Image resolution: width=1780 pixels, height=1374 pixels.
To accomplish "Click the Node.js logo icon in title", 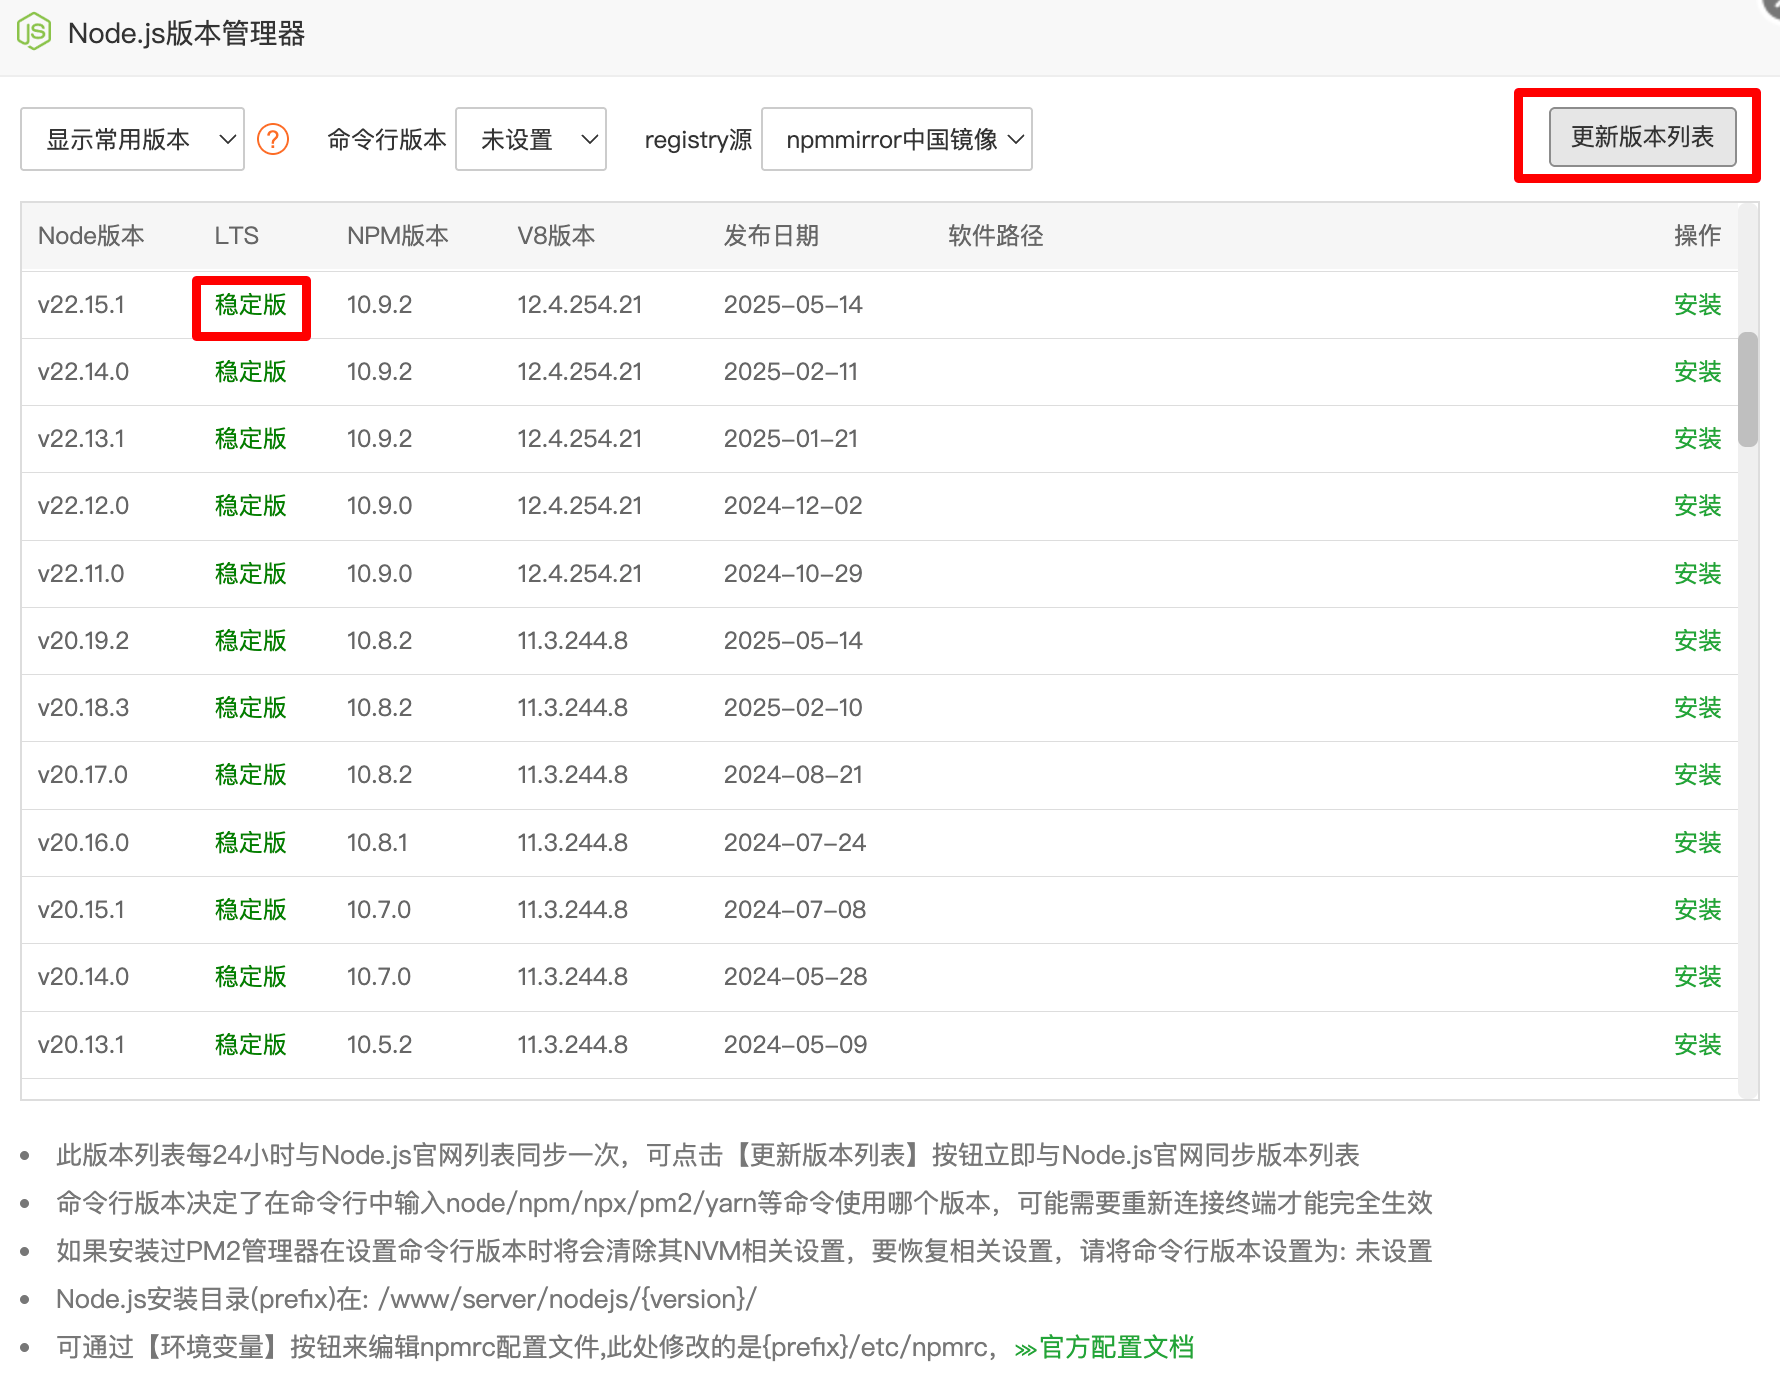I will [x=34, y=32].
